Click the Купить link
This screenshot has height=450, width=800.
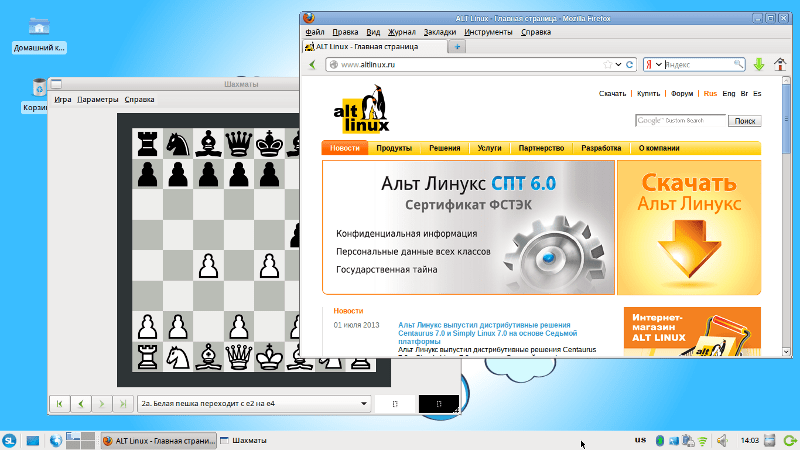point(648,93)
